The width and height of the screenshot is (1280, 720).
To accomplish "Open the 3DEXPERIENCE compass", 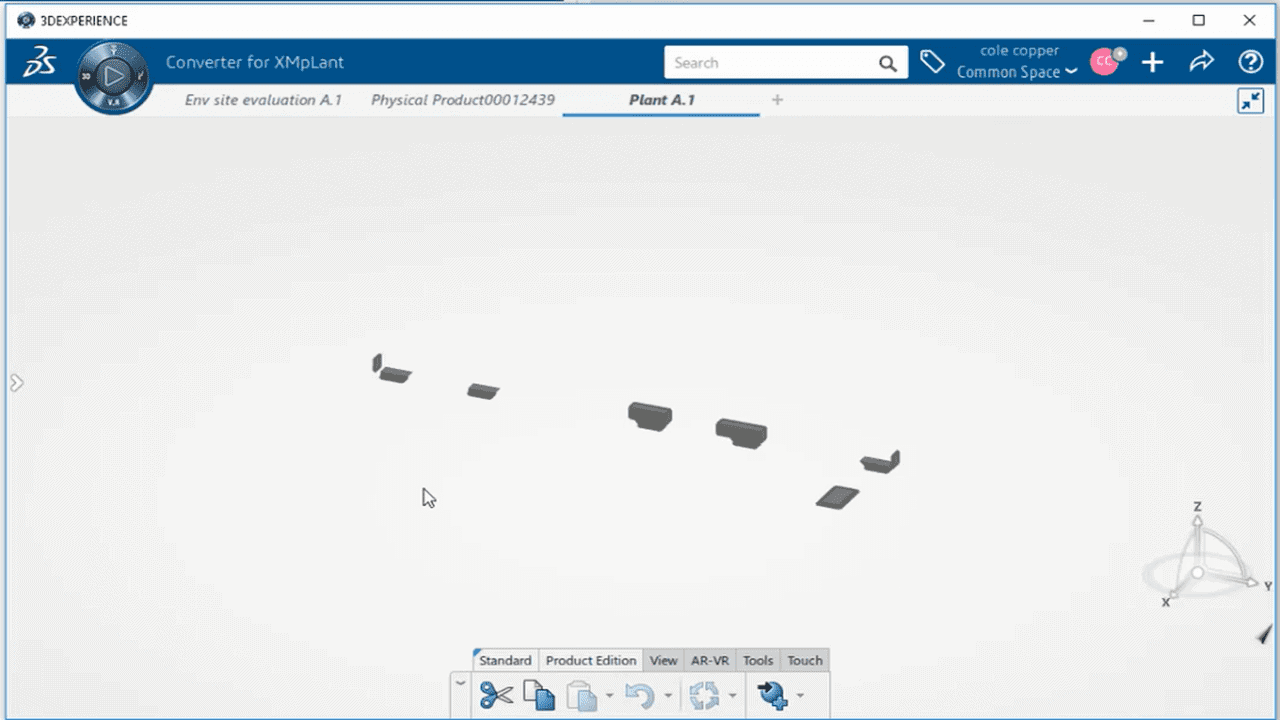I will pos(114,76).
